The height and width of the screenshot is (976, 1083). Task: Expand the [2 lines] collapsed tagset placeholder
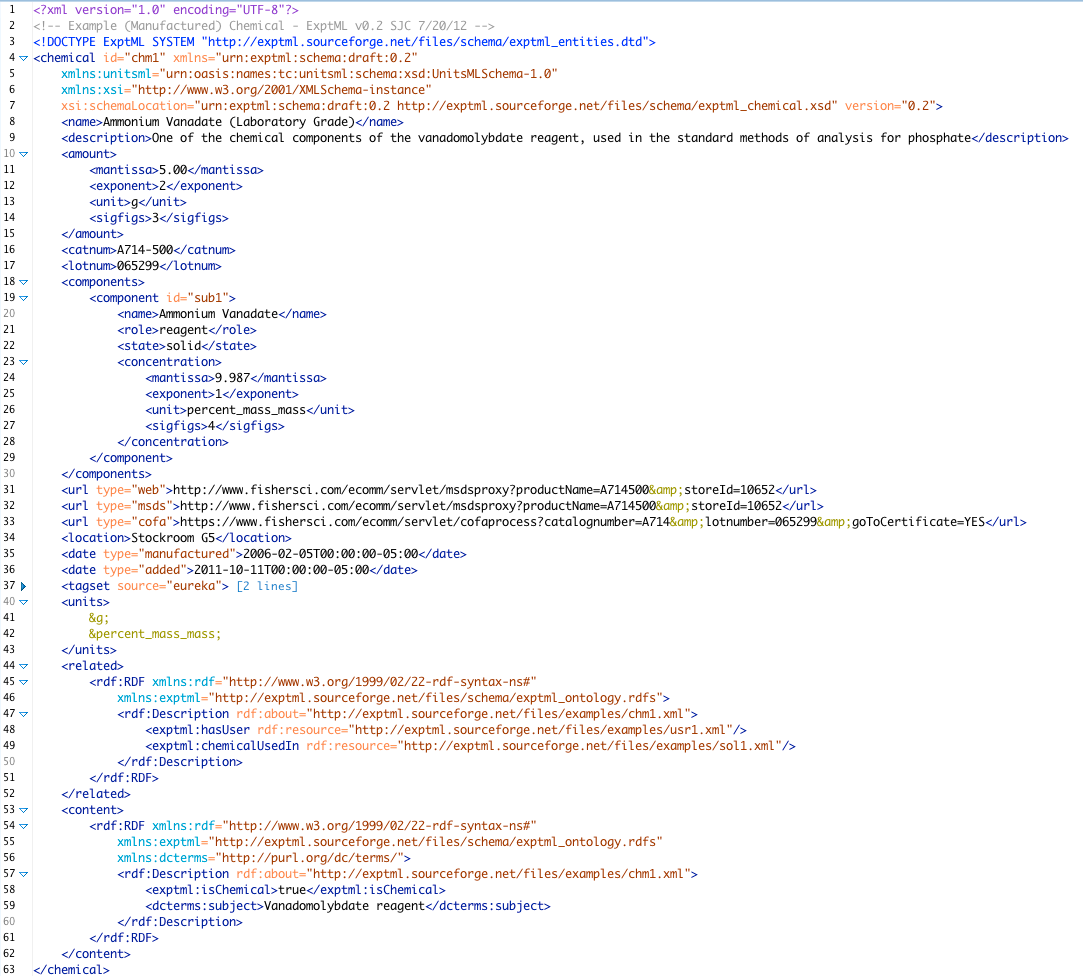pos(250,585)
